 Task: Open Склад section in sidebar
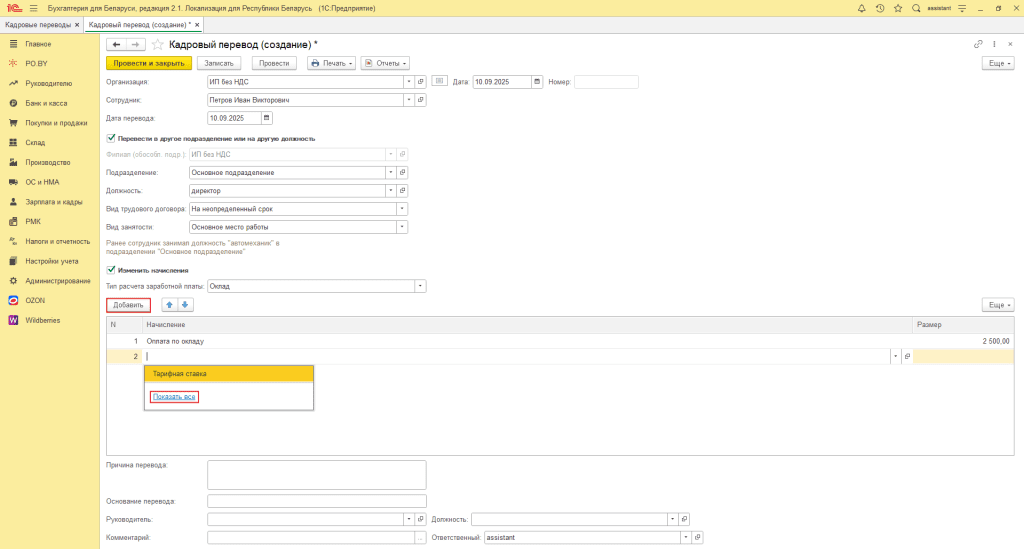(x=35, y=142)
